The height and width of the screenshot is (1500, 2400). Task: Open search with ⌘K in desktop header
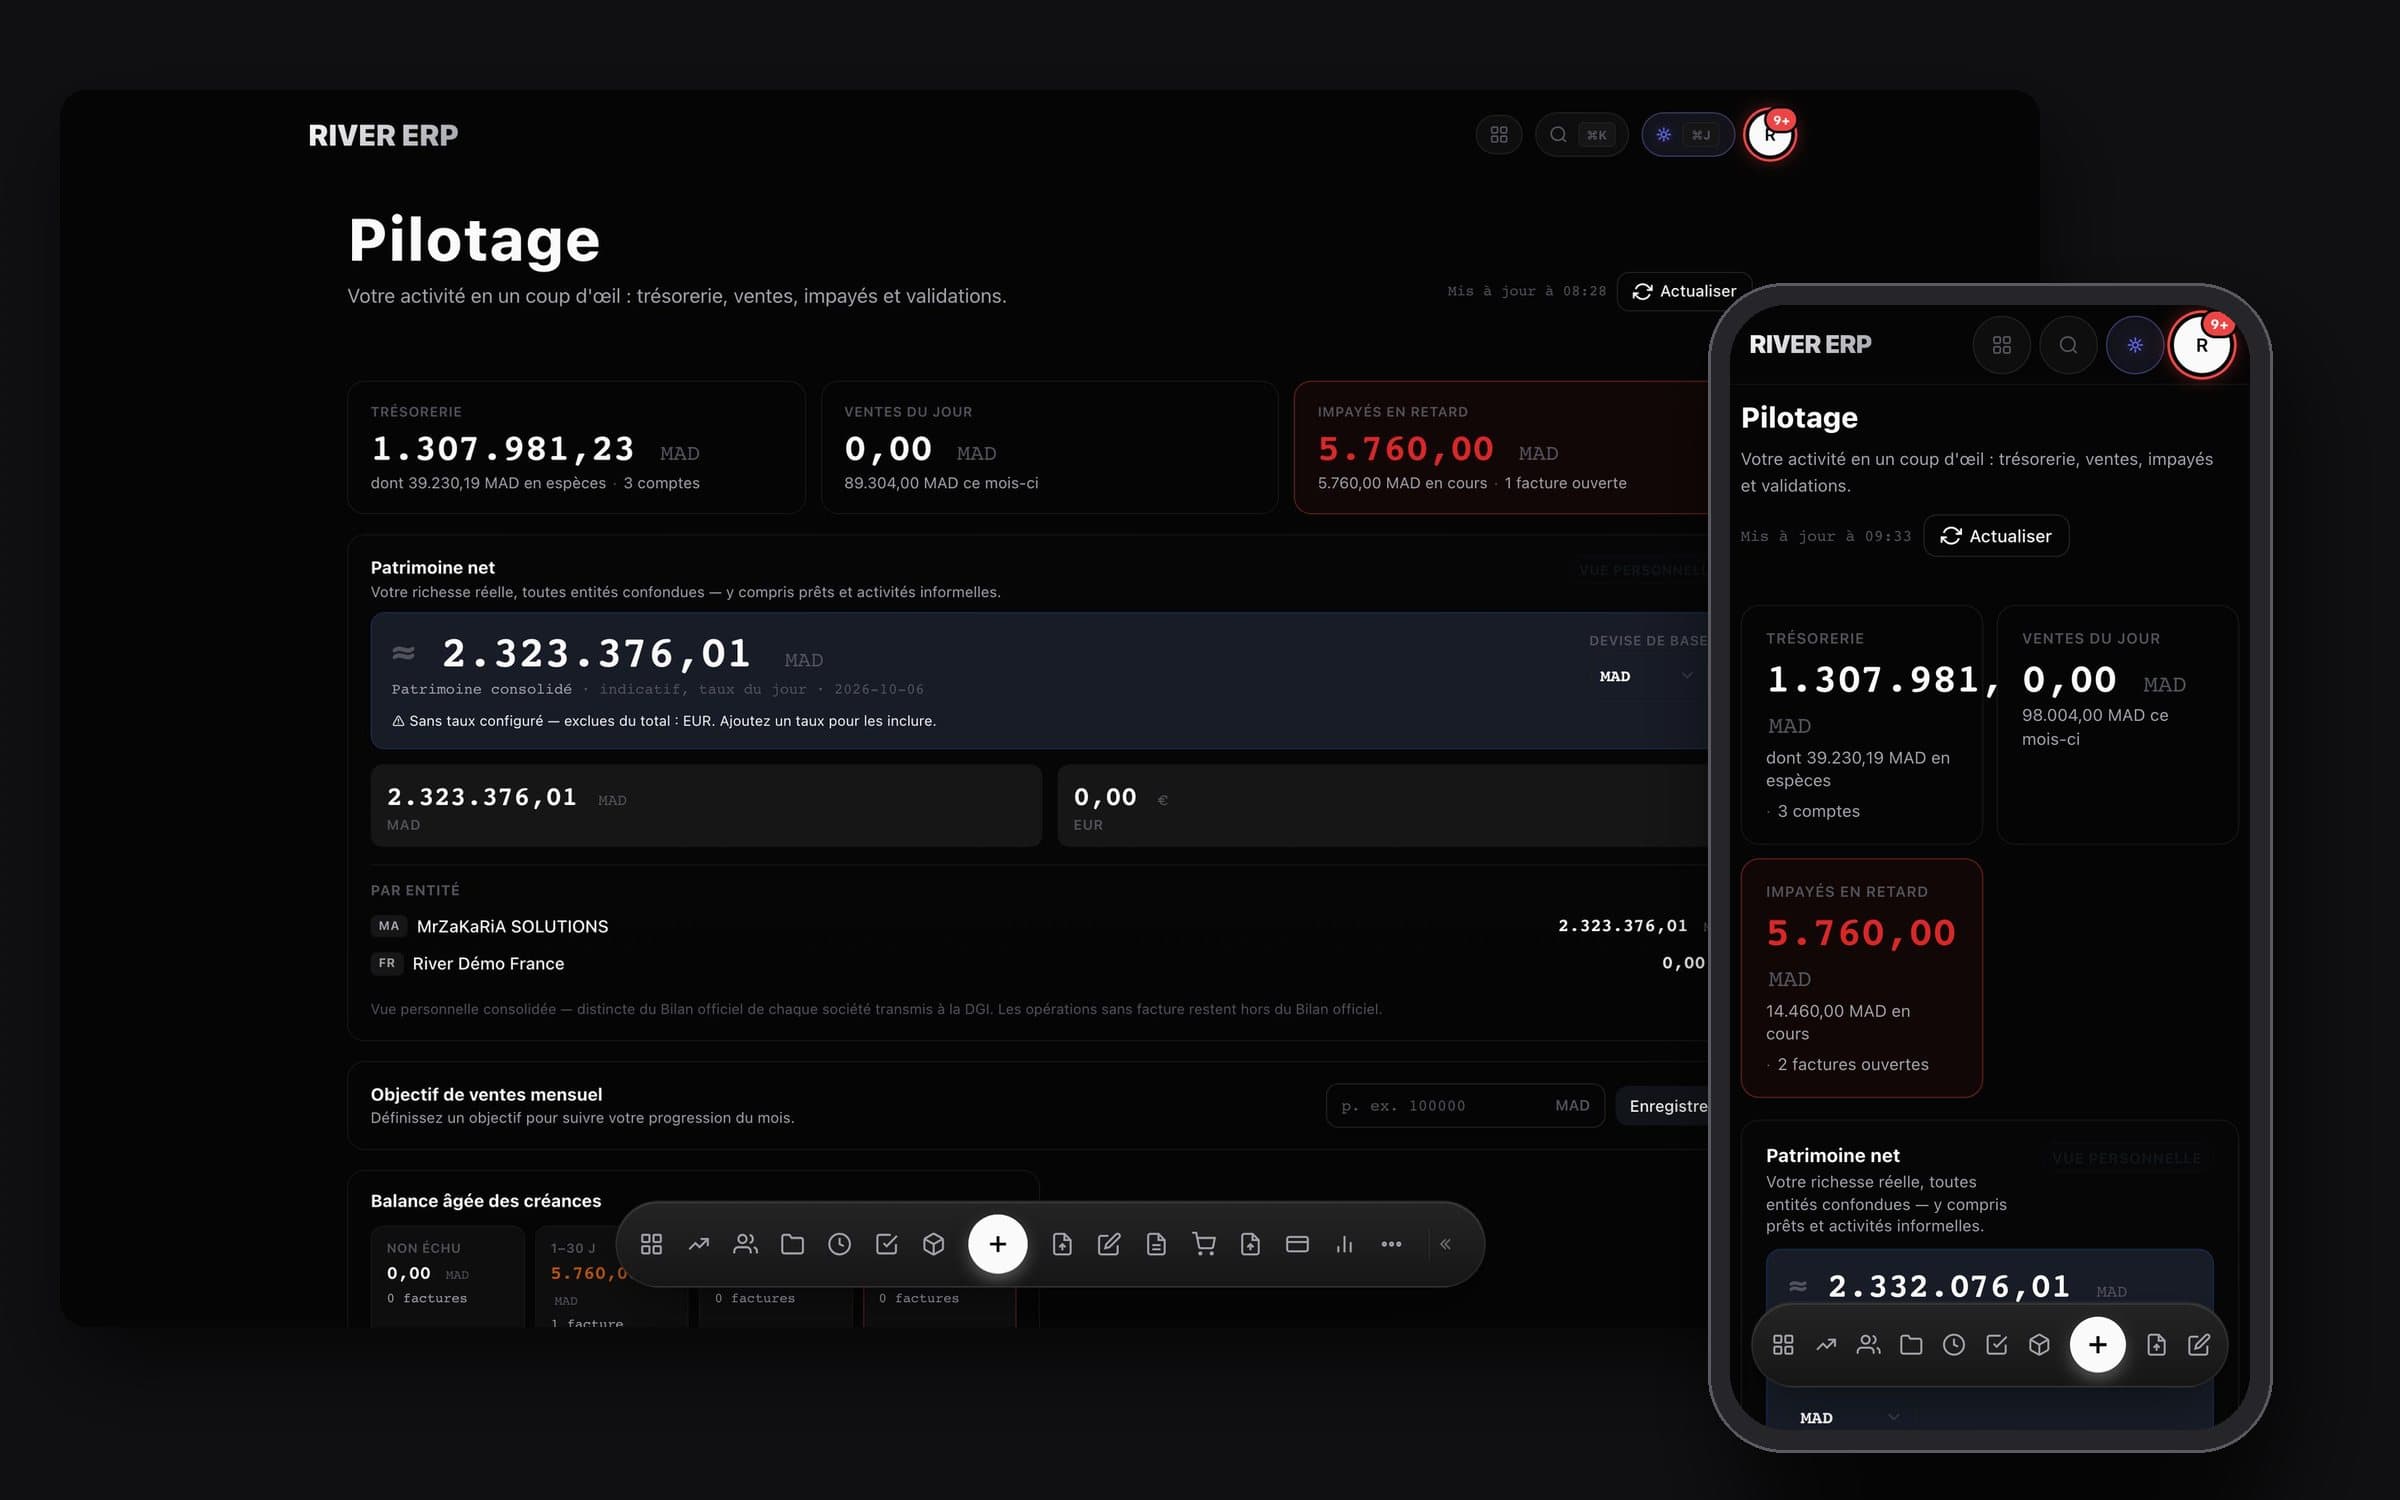1581,135
